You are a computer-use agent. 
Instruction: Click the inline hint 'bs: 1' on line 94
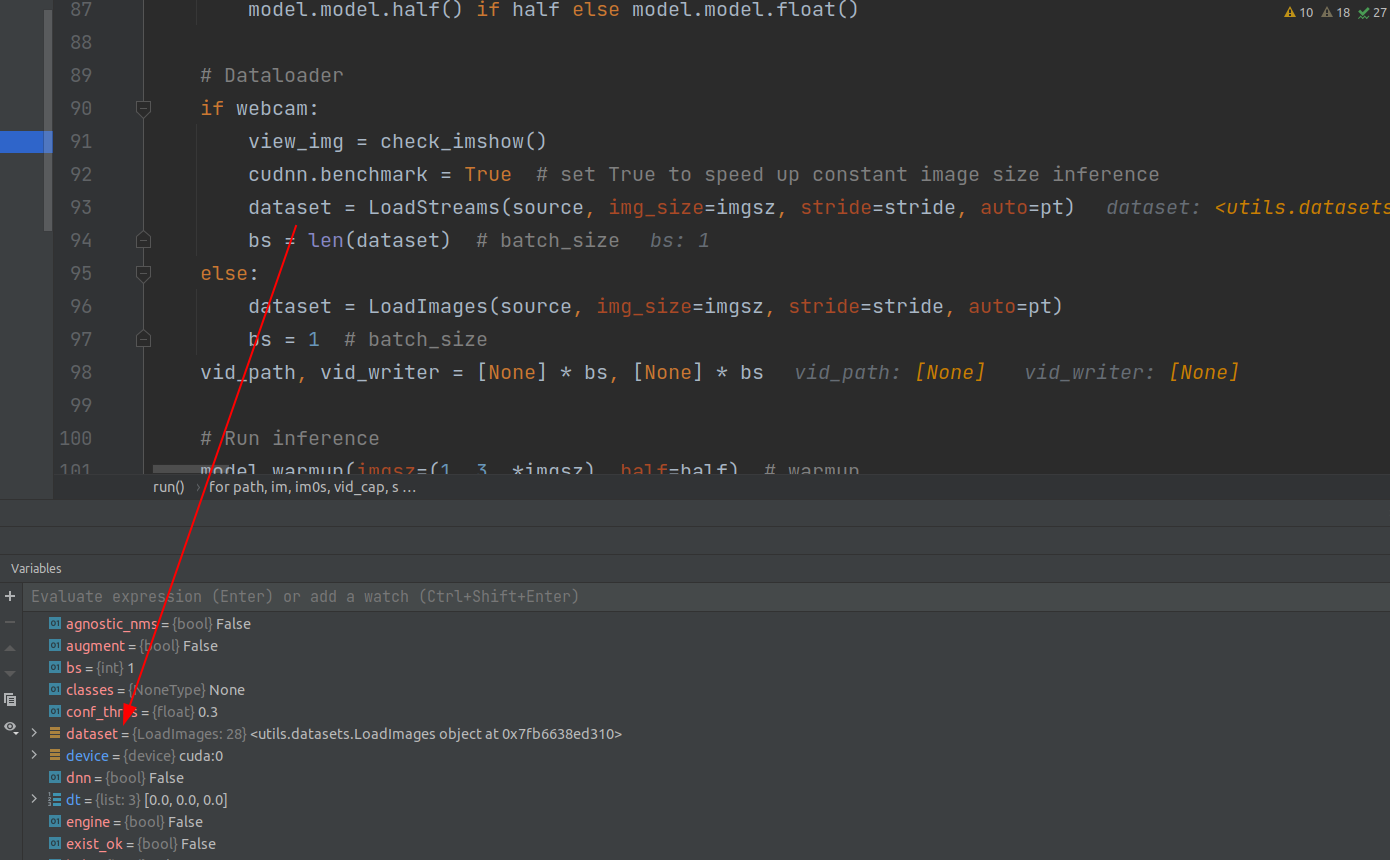coord(680,240)
